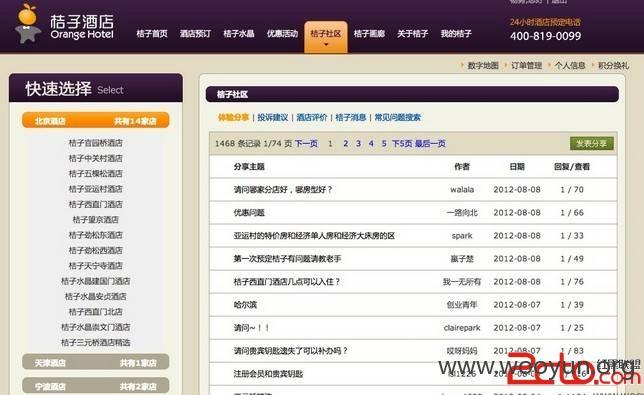Open the 桔子水晶 nav item

click(x=239, y=34)
